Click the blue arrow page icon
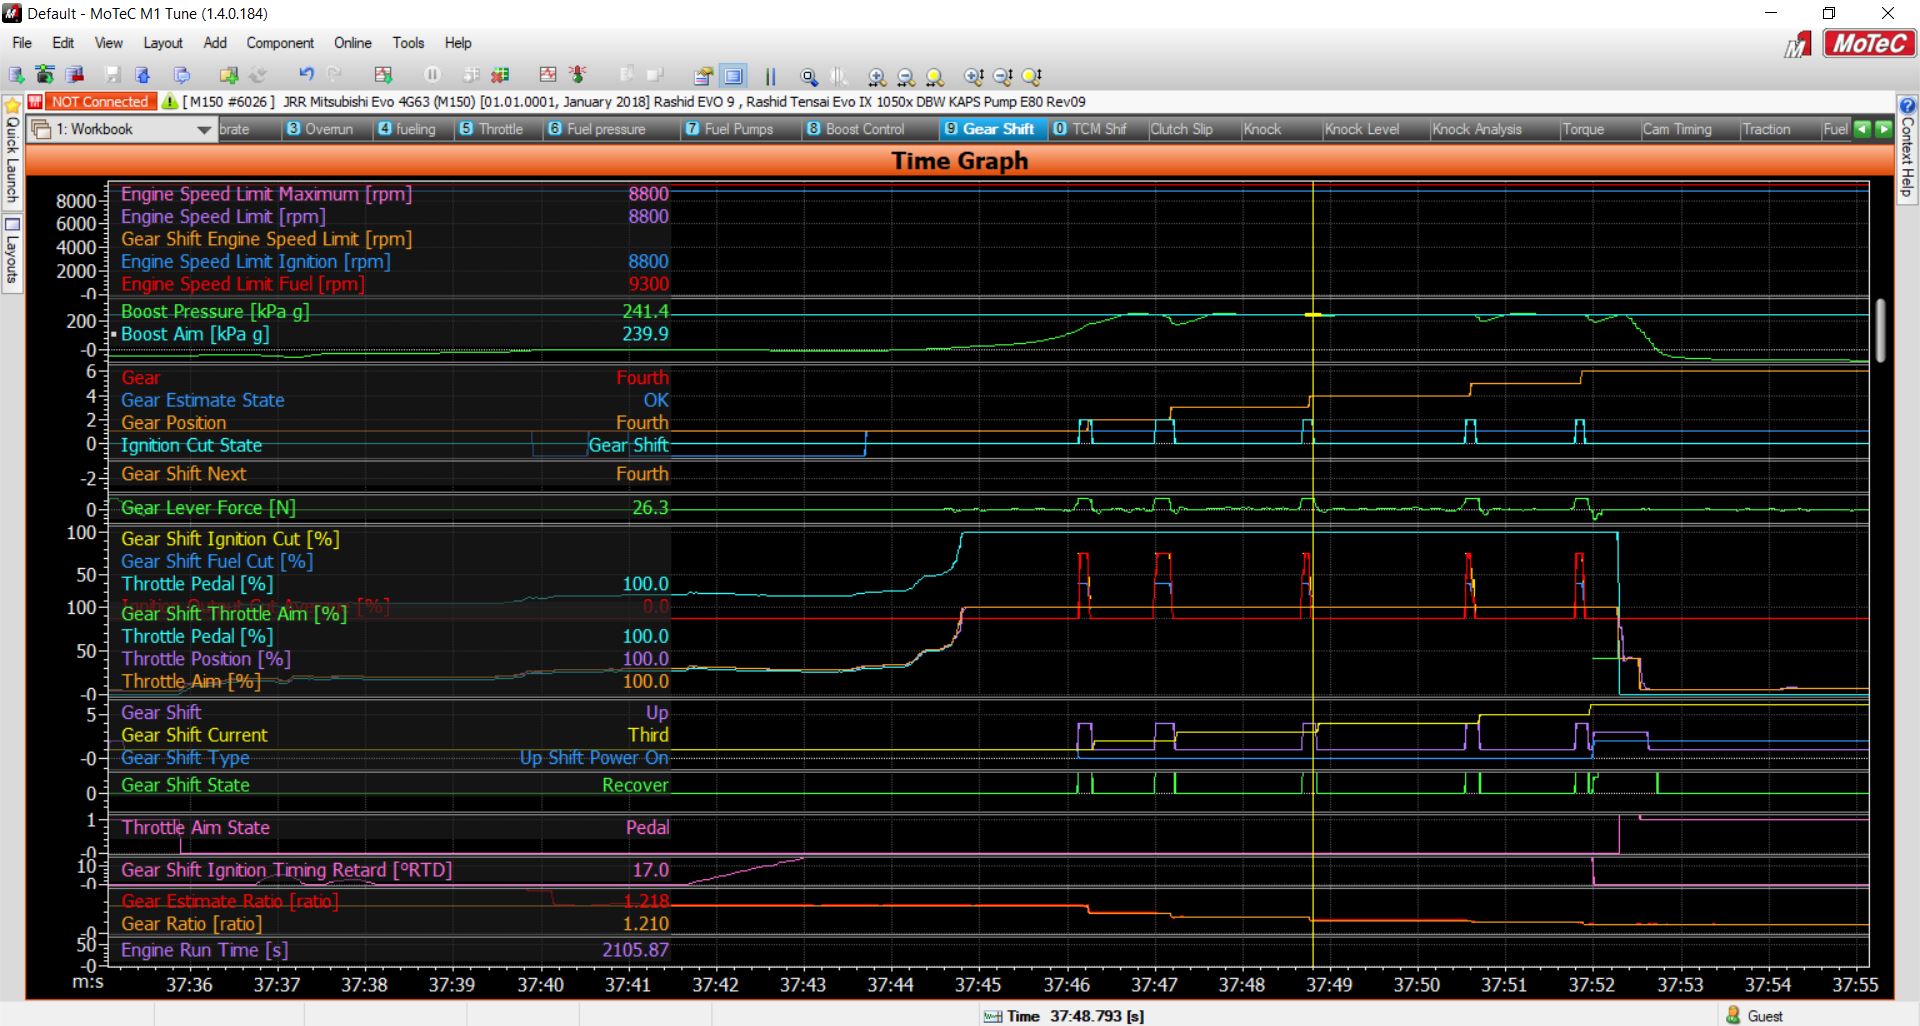The width and height of the screenshot is (1920, 1026). pos(142,75)
